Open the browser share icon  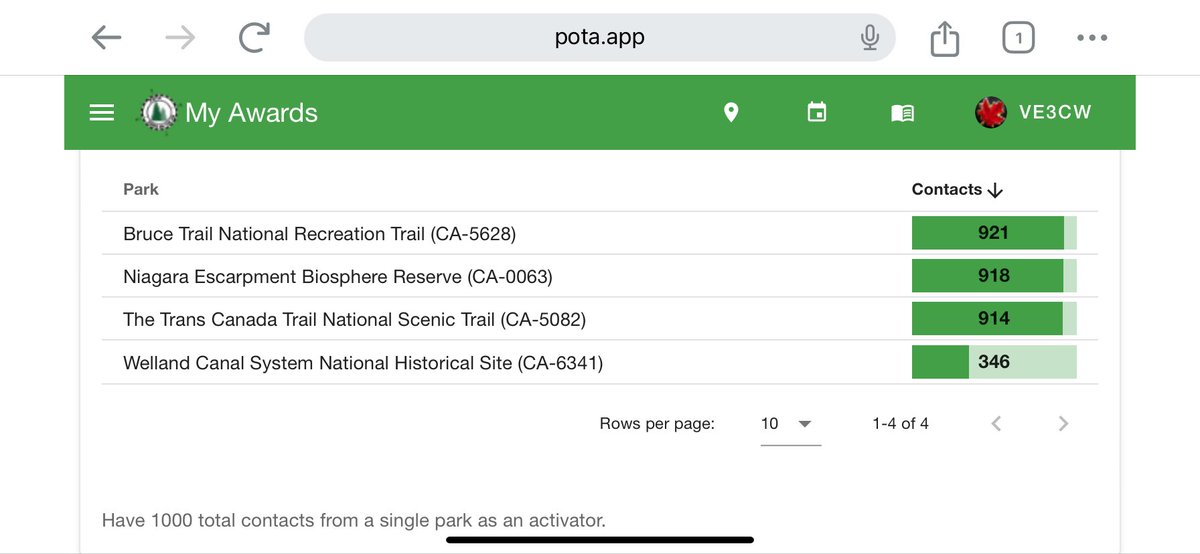[x=945, y=38]
